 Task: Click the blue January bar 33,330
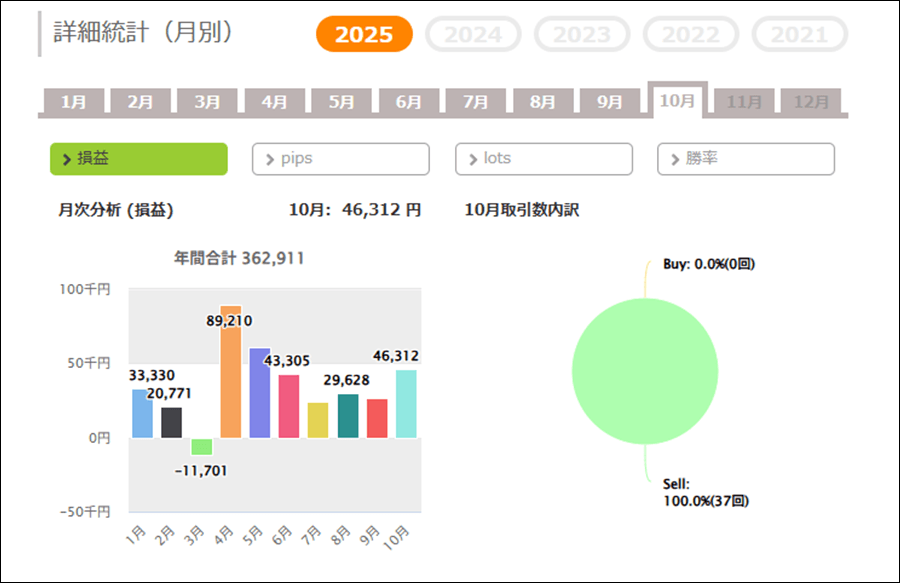click(x=143, y=413)
